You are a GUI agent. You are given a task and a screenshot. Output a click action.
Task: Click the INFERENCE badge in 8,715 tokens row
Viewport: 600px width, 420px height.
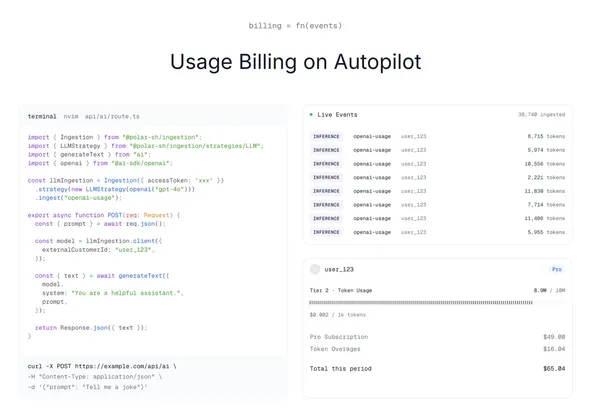pyautogui.click(x=326, y=137)
